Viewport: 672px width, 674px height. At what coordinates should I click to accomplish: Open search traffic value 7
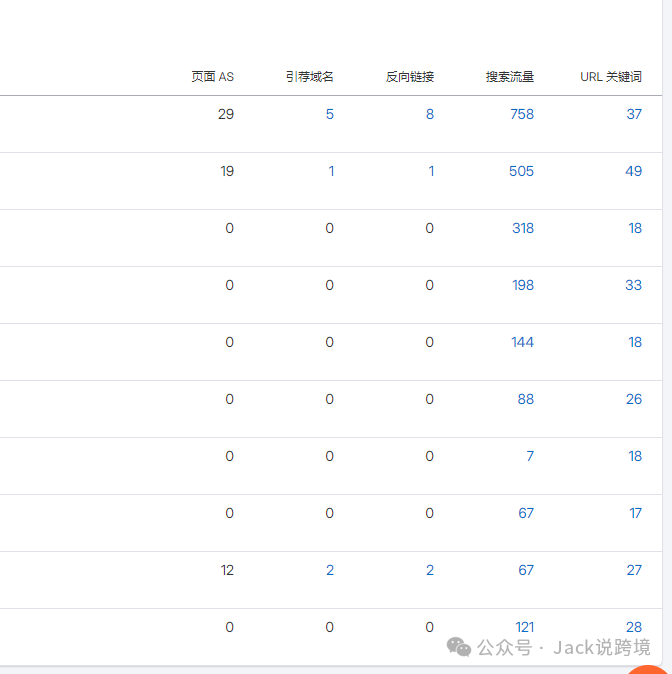[x=530, y=456]
